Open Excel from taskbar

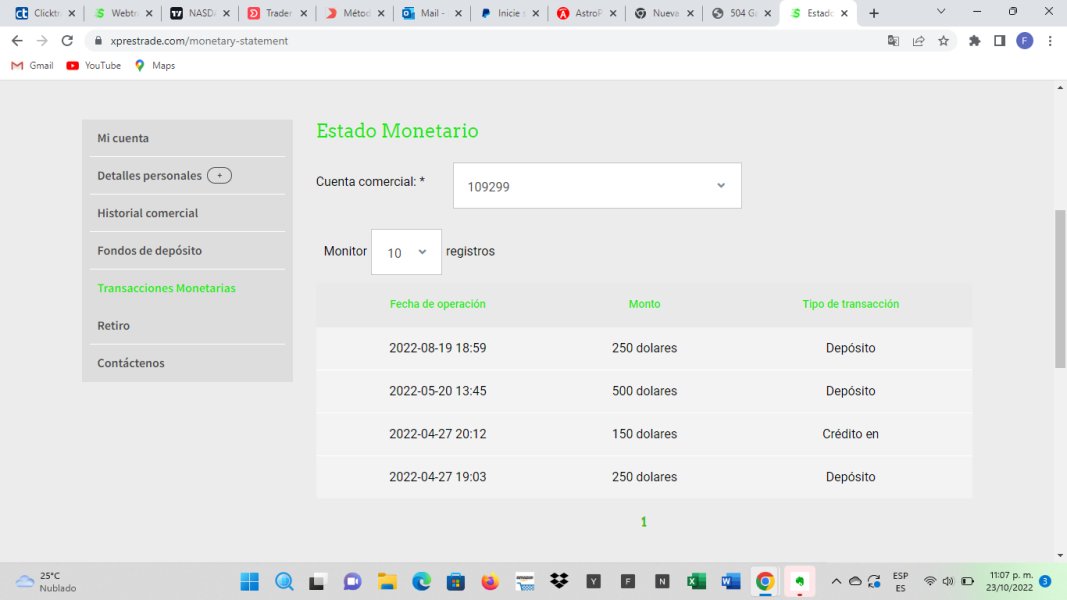pos(696,582)
